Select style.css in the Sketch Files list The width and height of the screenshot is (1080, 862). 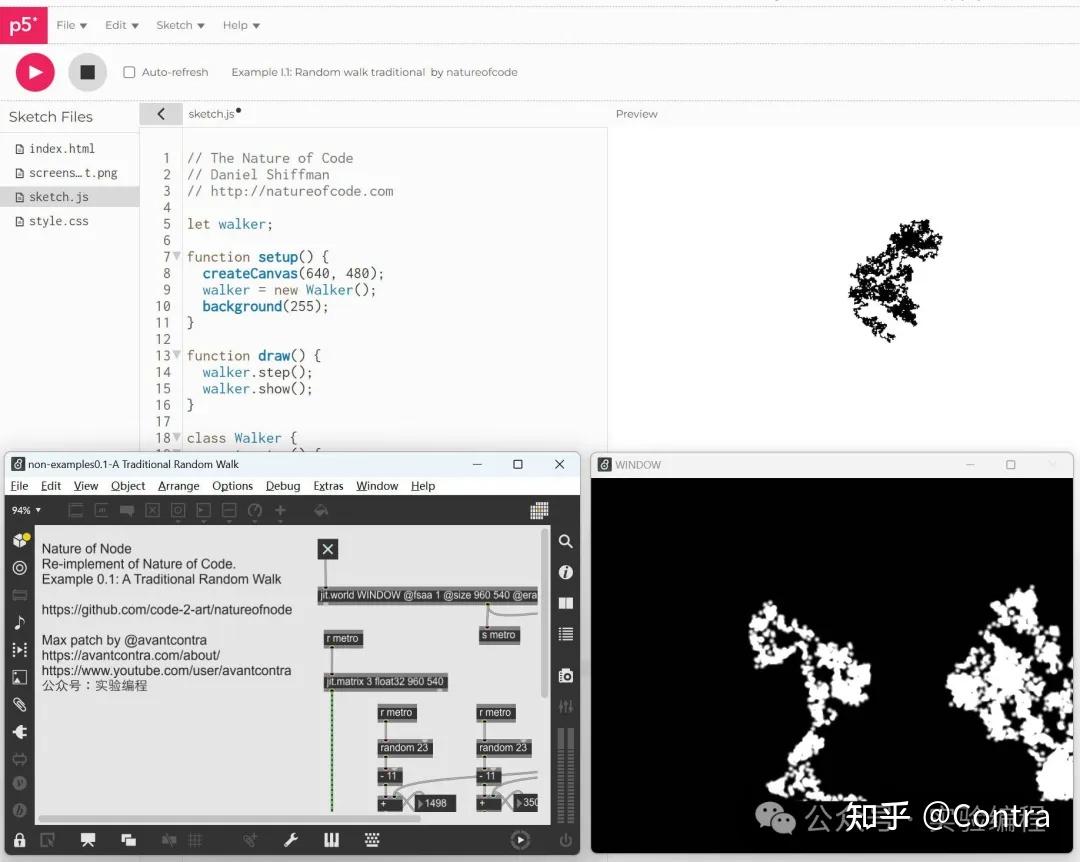60,221
